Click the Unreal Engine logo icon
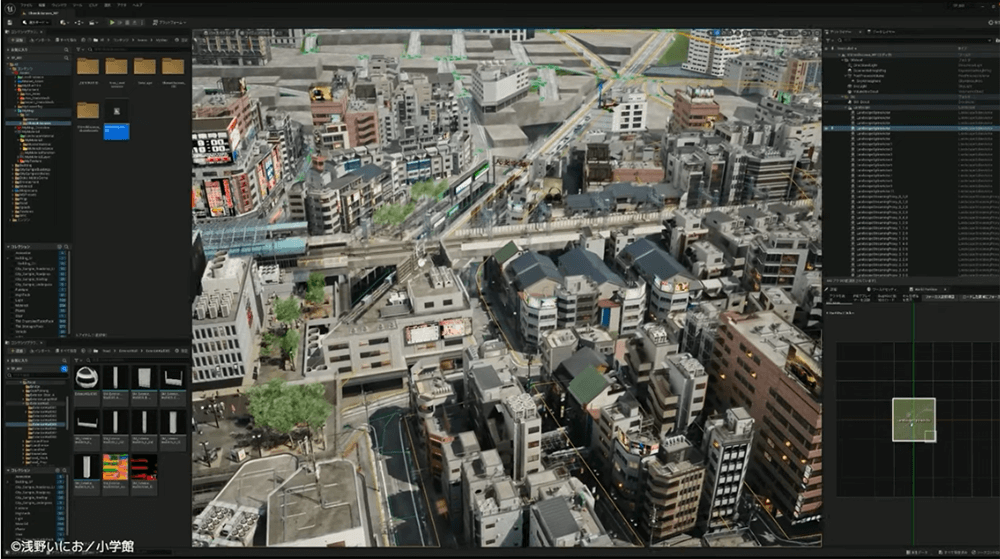The width and height of the screenshot is (1000, 559). (10, 8)
